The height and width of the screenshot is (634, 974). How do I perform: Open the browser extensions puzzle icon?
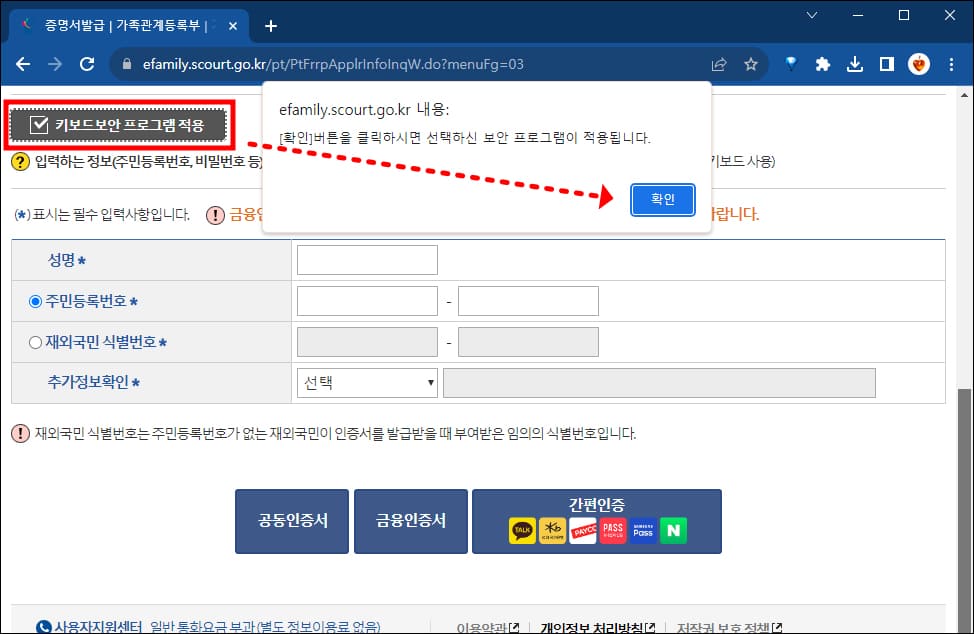[x=822, y=62]
